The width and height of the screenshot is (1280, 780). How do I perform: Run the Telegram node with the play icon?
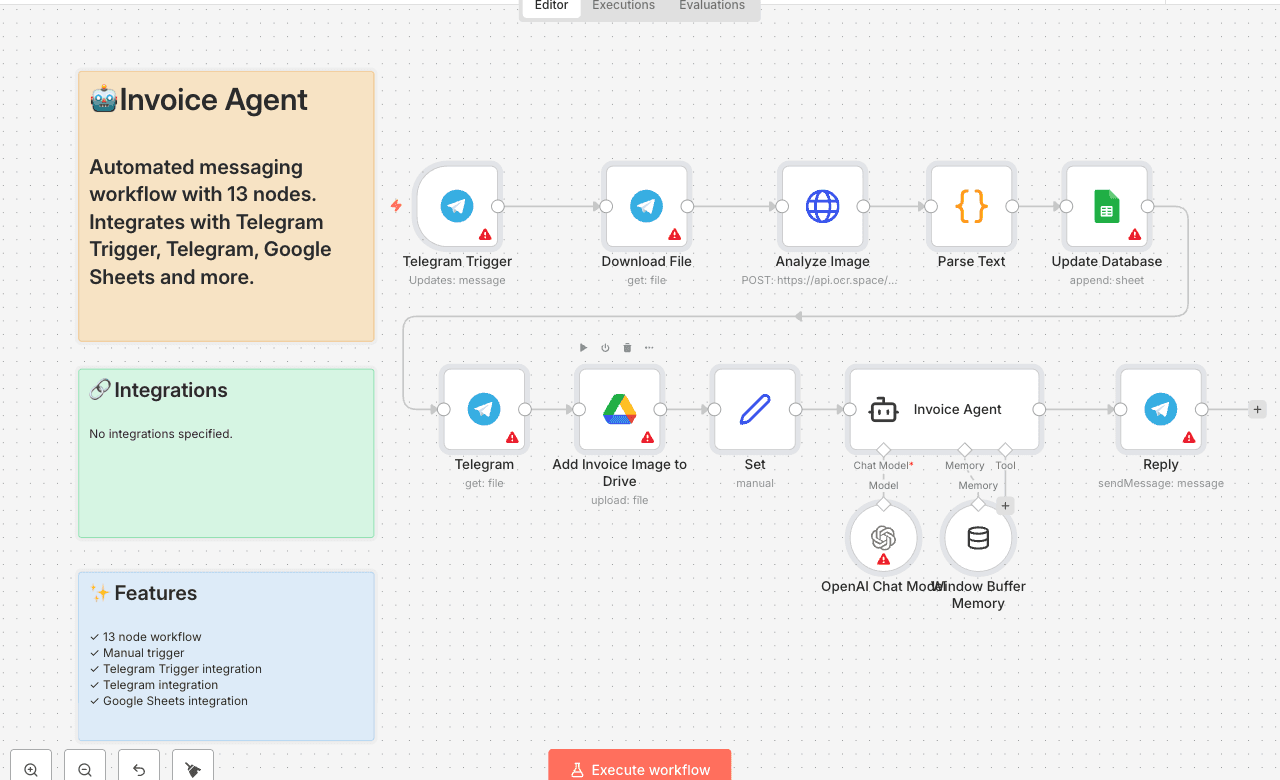click(x=583, y=347)
